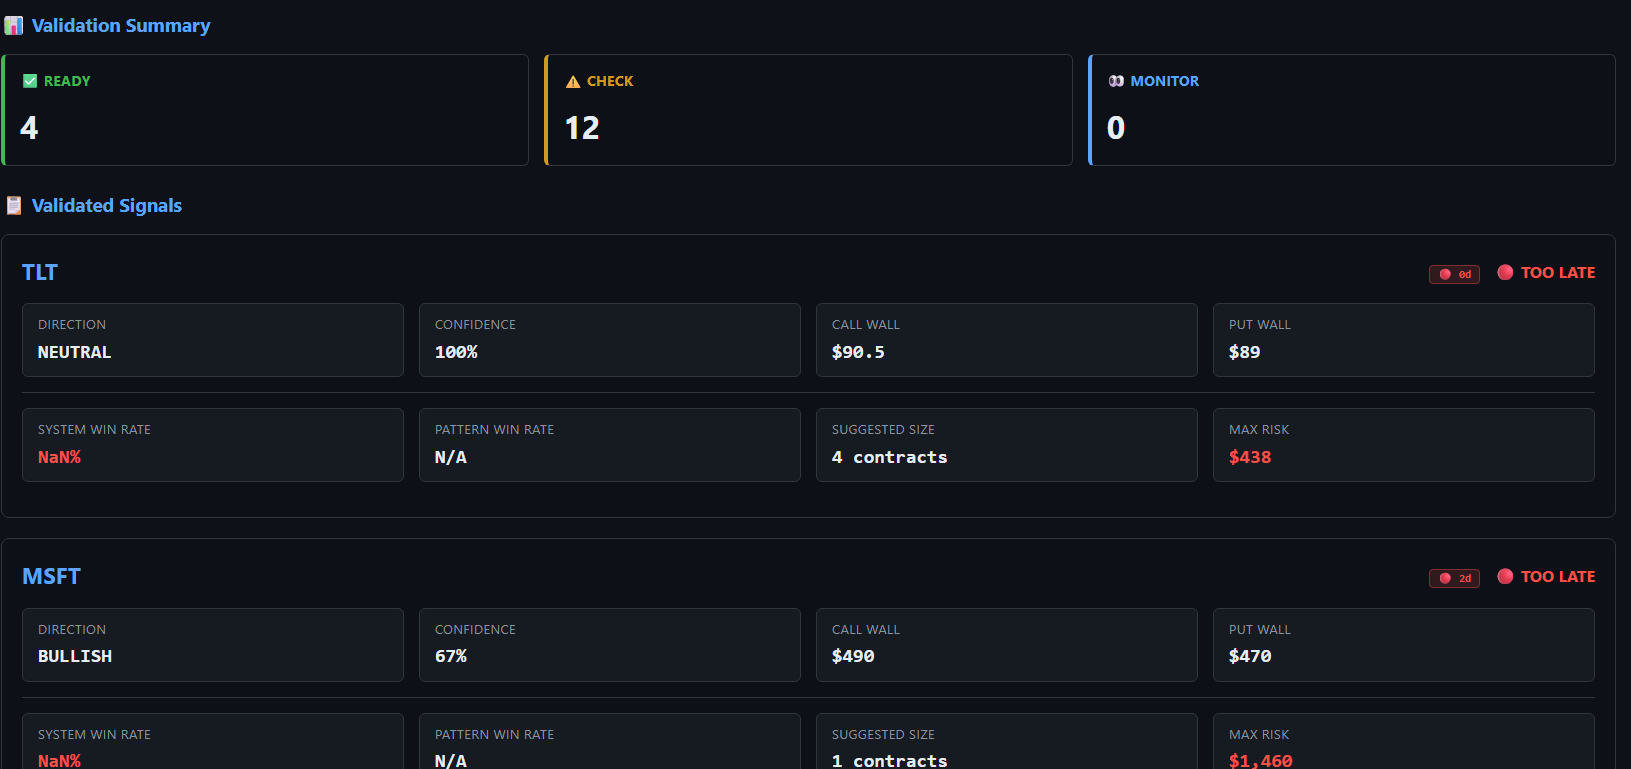Click the MSFT CONFIDENCE label
1631x769 pixels.
pos(475,630)
